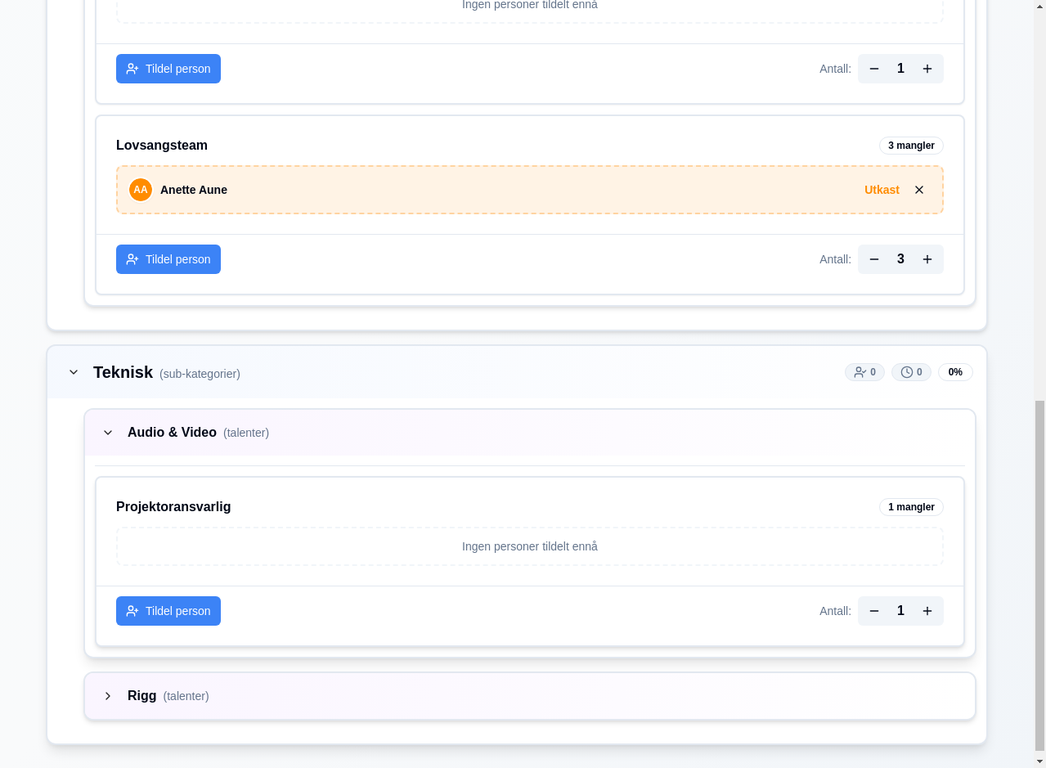The image size is (1046, 768).
Task: Expand the Rigg sub-category
Action: tap(108, 696)
